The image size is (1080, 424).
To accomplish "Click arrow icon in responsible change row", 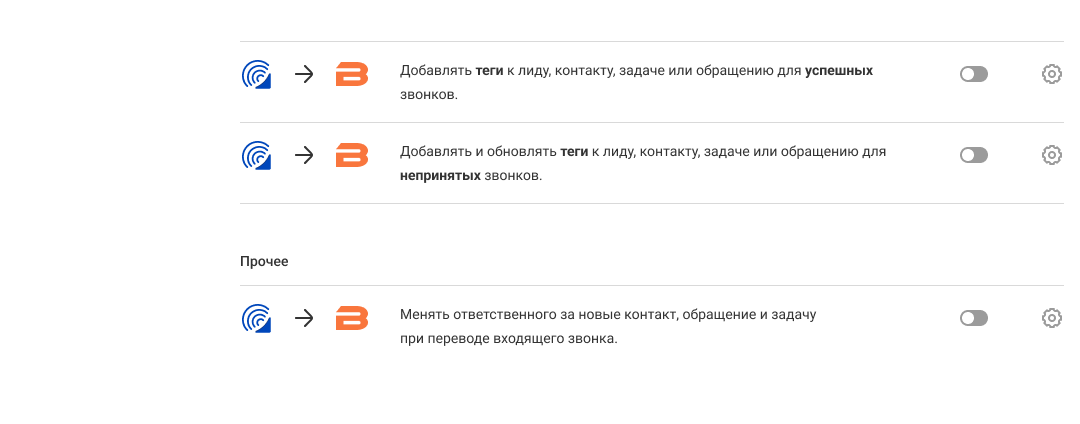I will 304,318.
